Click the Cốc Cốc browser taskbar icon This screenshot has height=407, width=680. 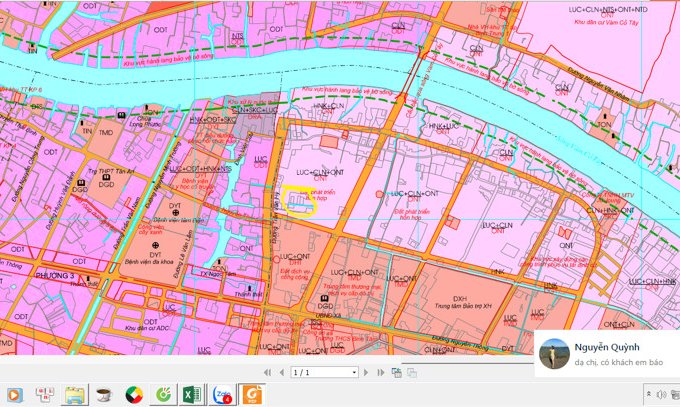tap(162, 393)
